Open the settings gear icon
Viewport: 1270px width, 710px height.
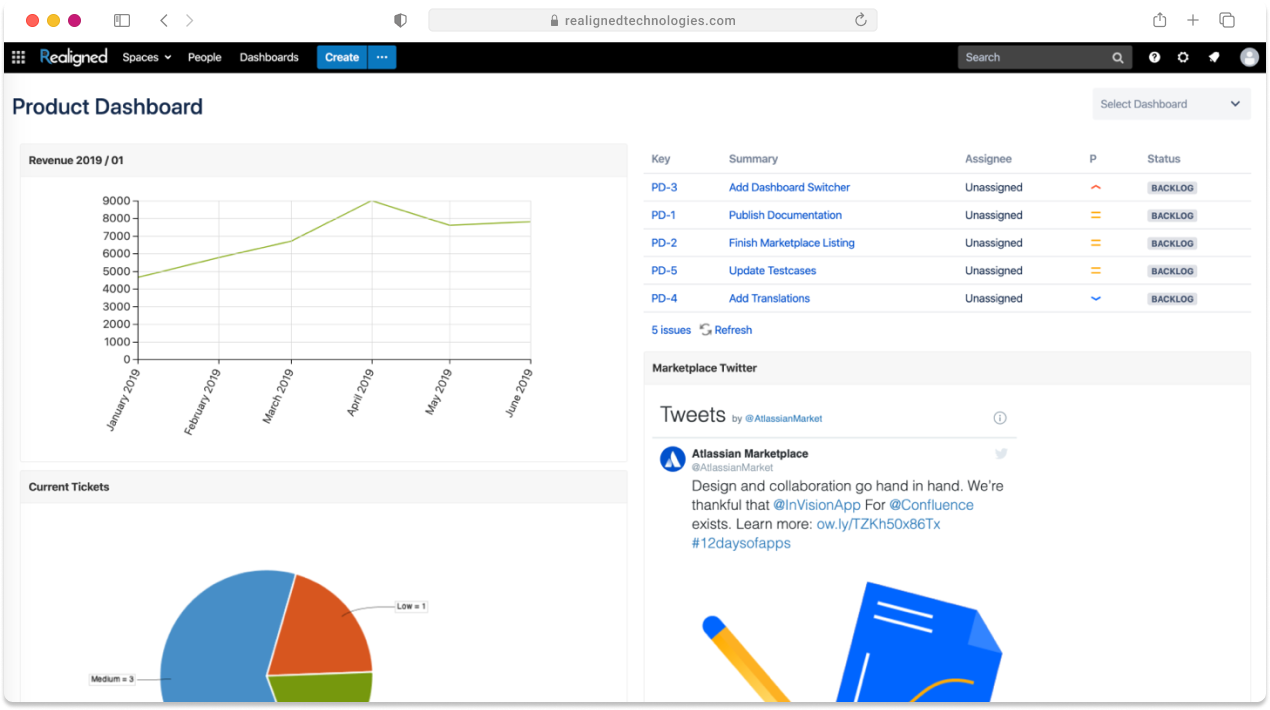pos(1183,57)
